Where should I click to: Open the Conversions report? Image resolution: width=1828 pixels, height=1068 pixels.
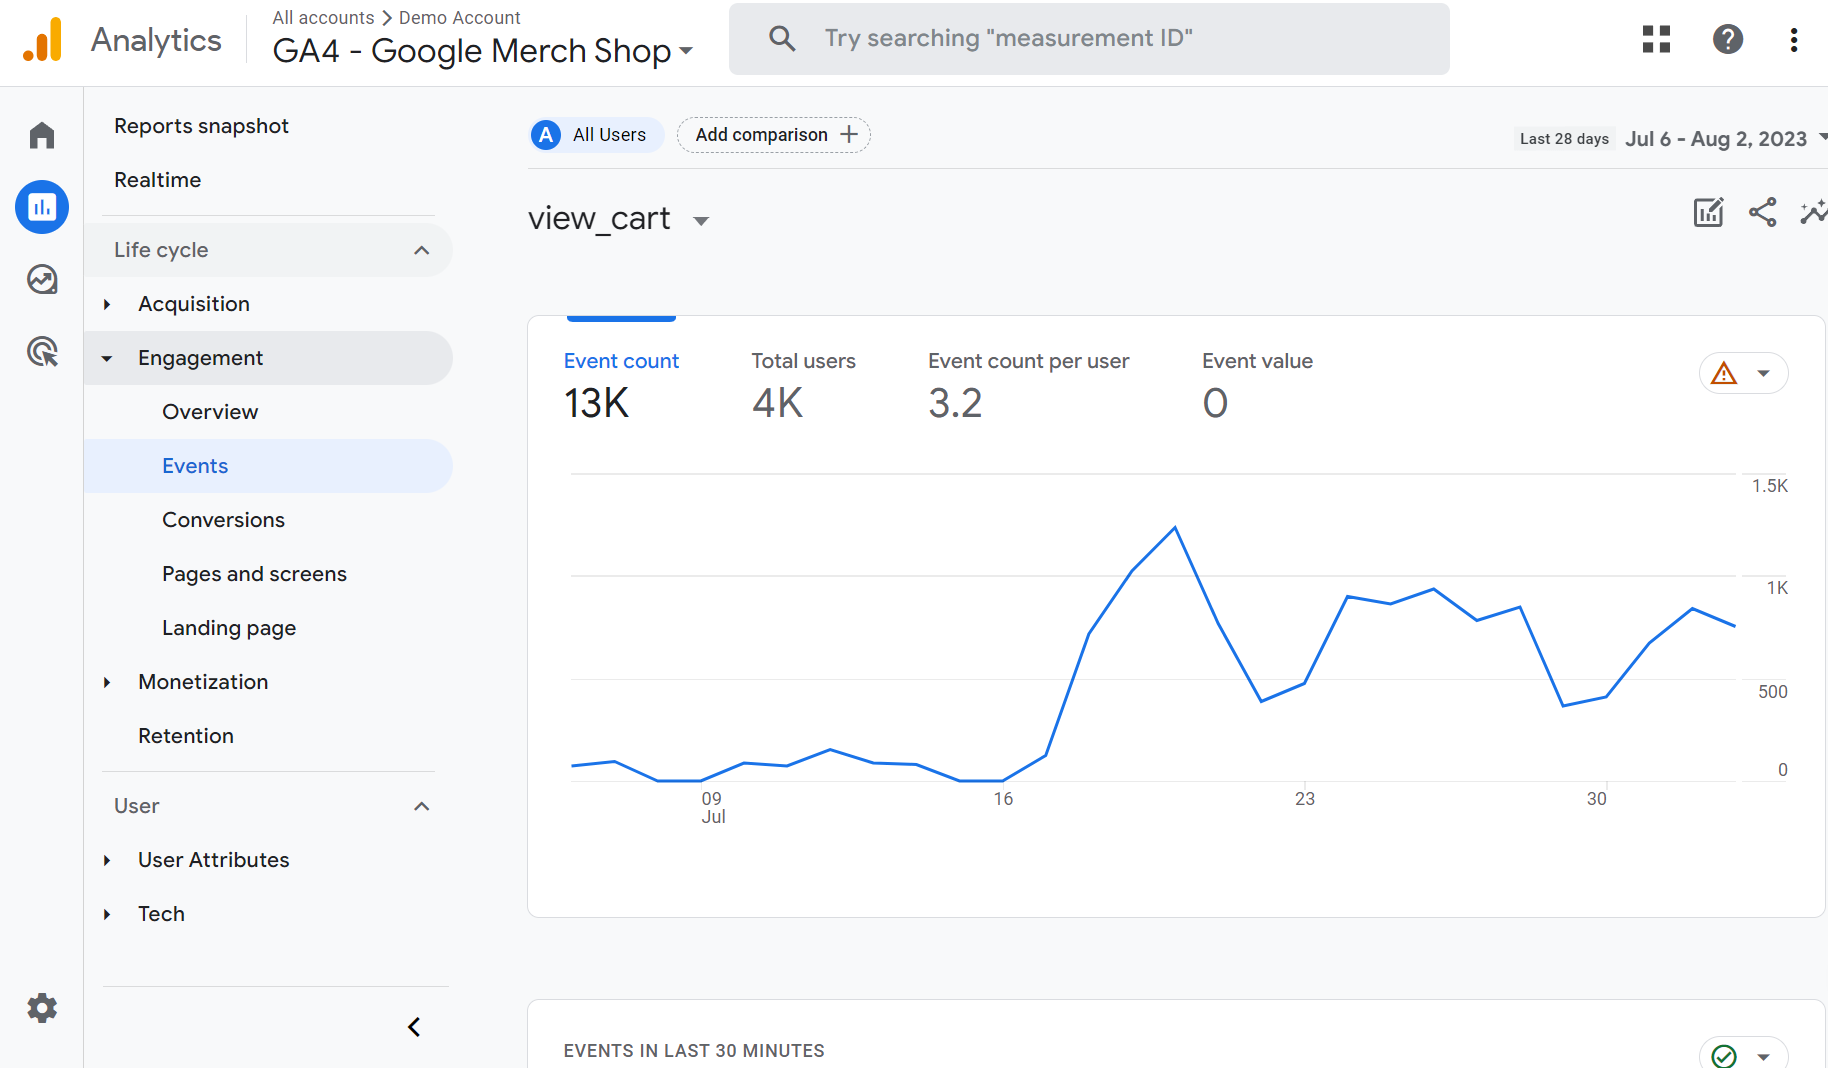click(223, 520)
